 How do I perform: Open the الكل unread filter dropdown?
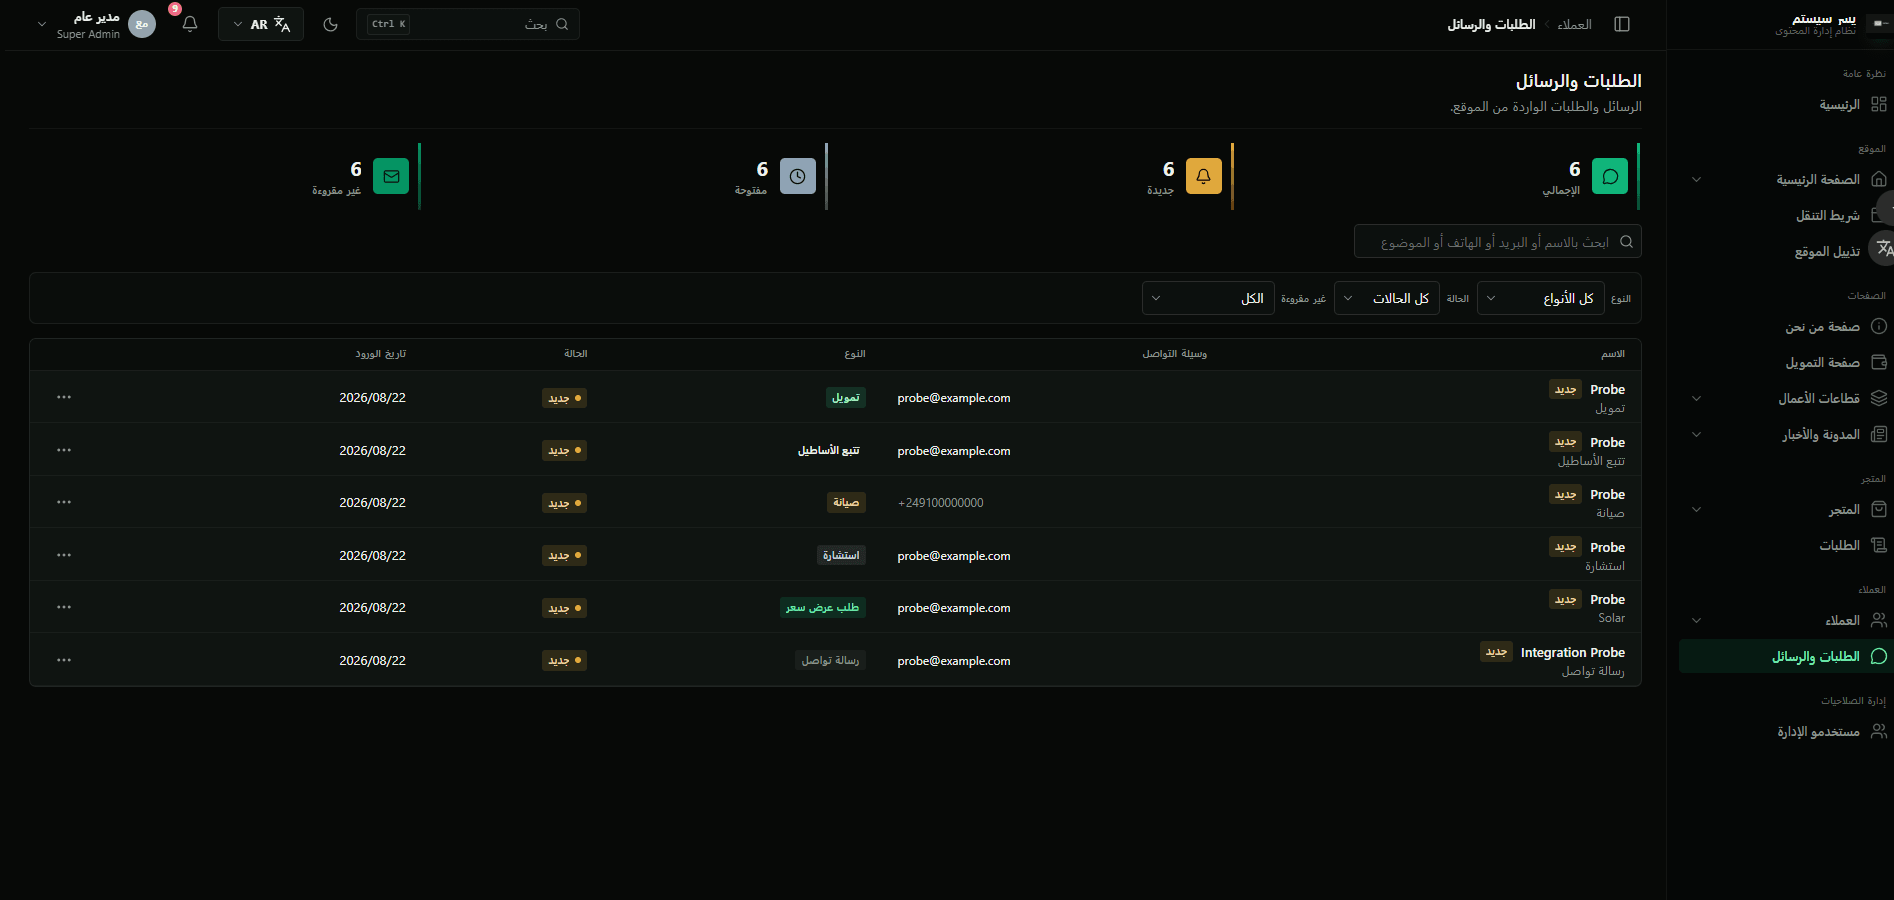(1208, 298)
